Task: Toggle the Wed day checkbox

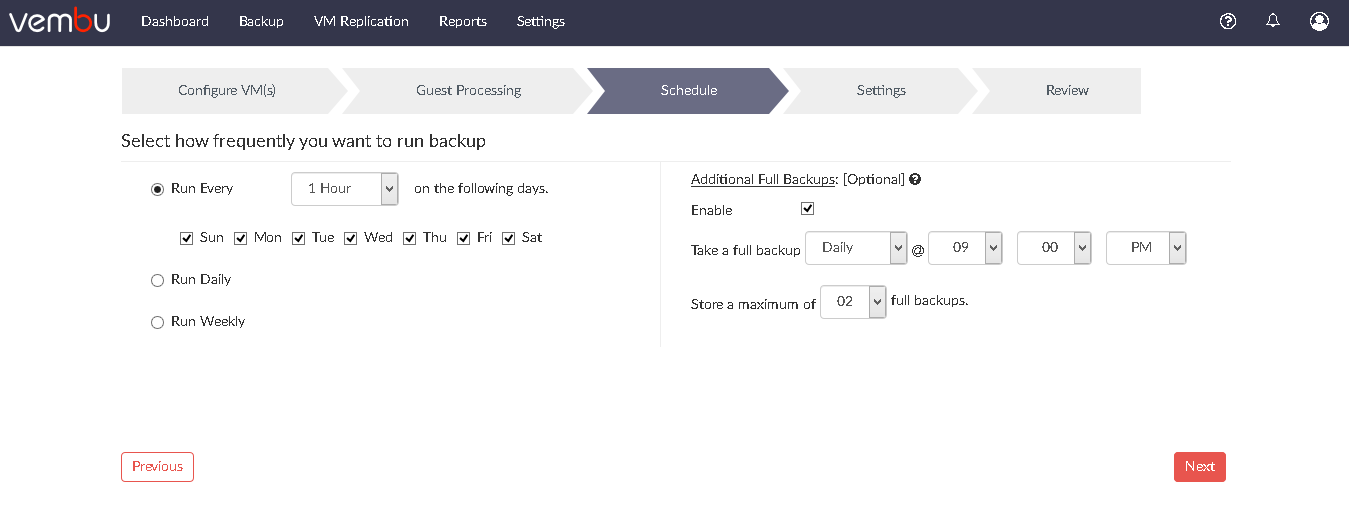Action: [350, 238]
